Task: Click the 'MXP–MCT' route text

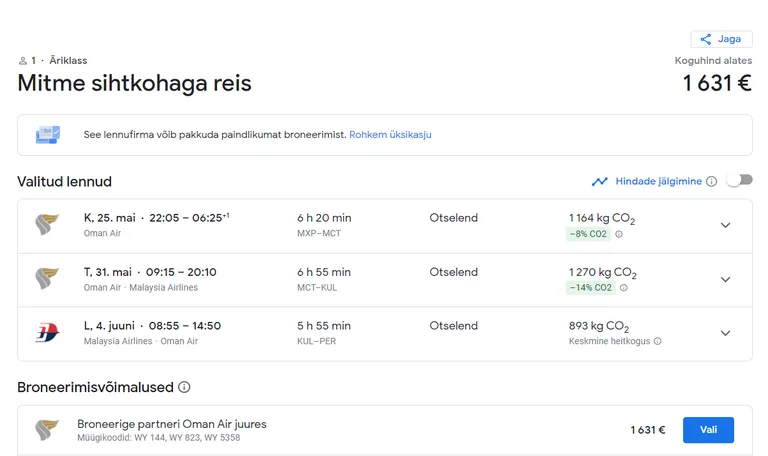Action: click(319, 234)
